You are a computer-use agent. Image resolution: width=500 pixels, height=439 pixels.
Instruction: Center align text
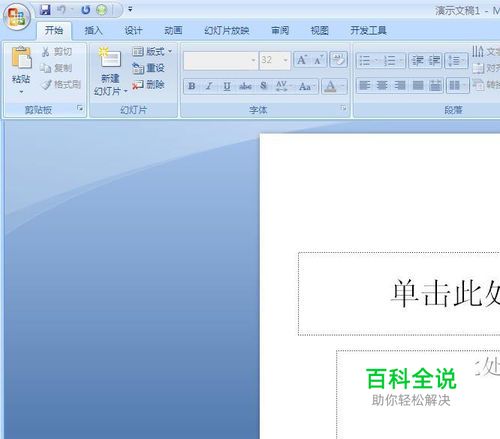382,86
